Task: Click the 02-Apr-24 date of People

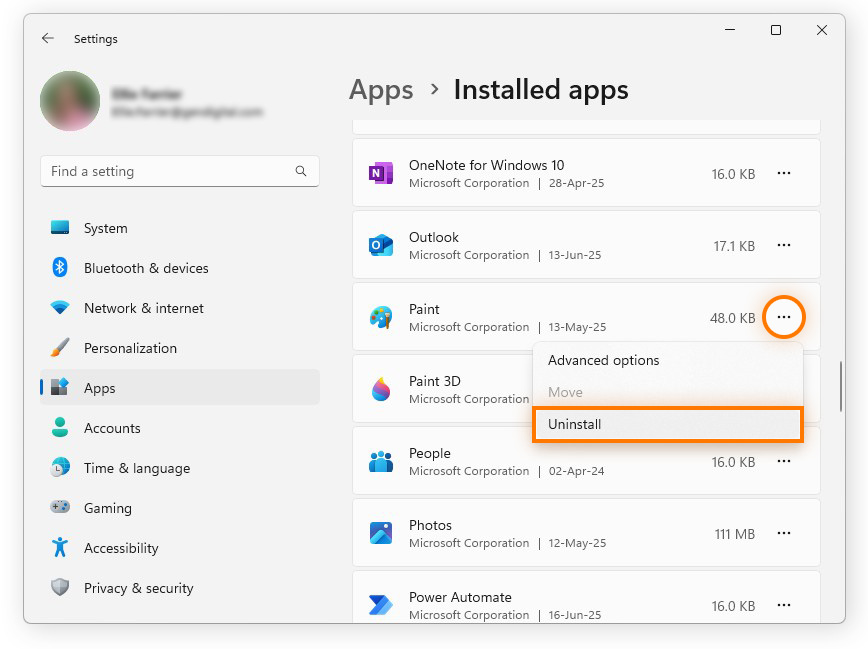Action: [576, 471]
